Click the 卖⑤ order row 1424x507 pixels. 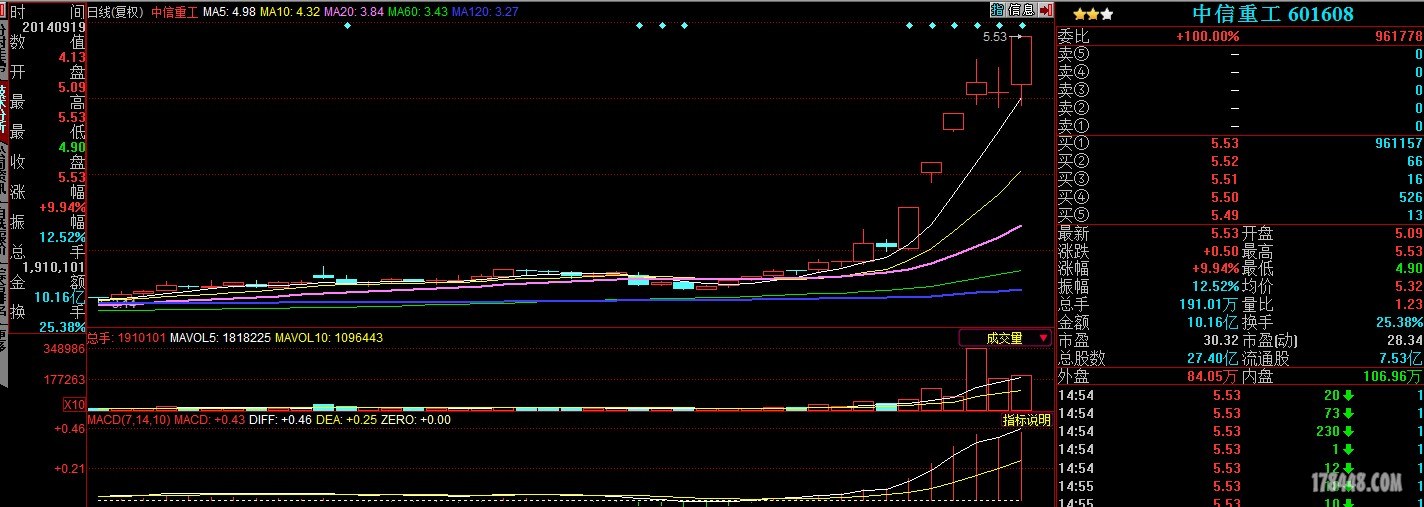[1240, 54]
